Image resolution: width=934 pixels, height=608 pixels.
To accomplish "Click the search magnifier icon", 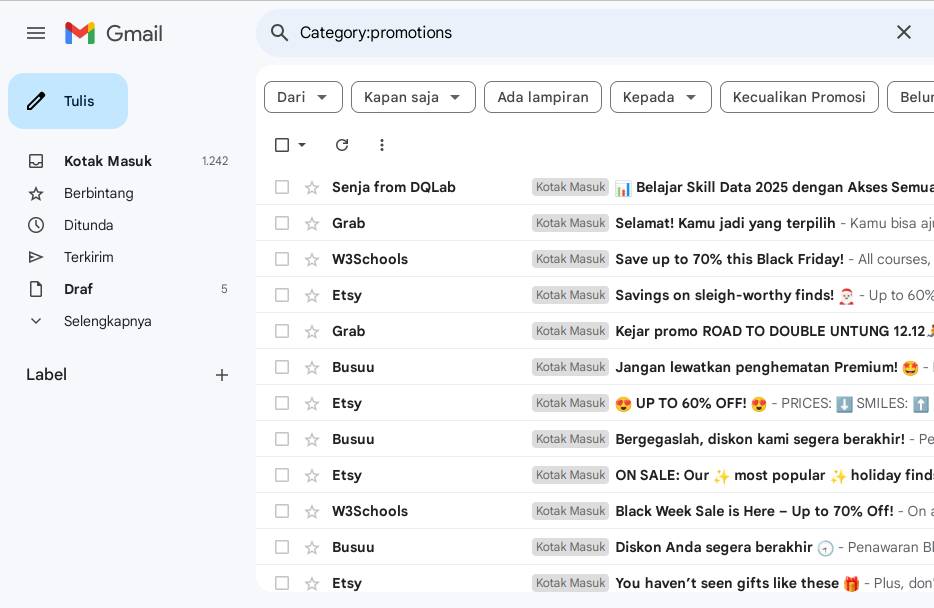I will click(279, 33).
